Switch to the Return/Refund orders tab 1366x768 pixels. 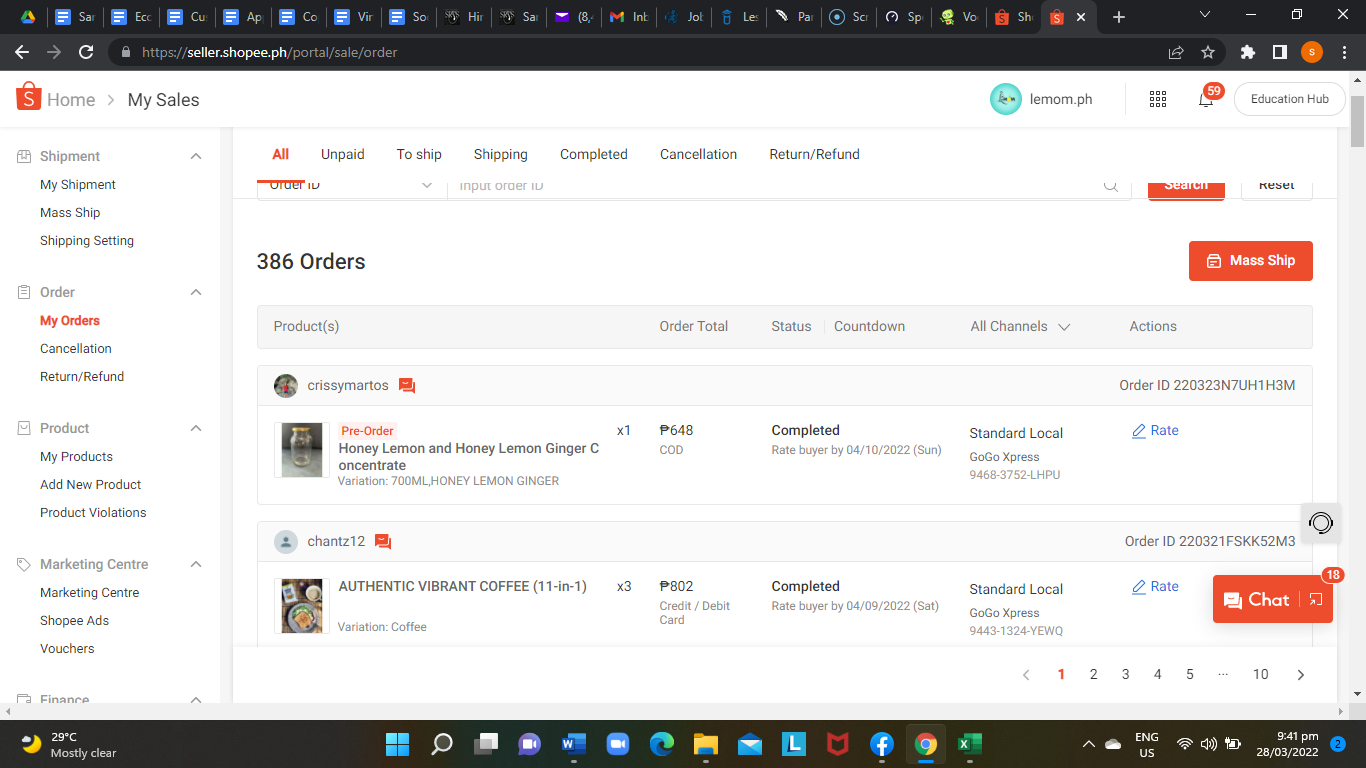814,154
